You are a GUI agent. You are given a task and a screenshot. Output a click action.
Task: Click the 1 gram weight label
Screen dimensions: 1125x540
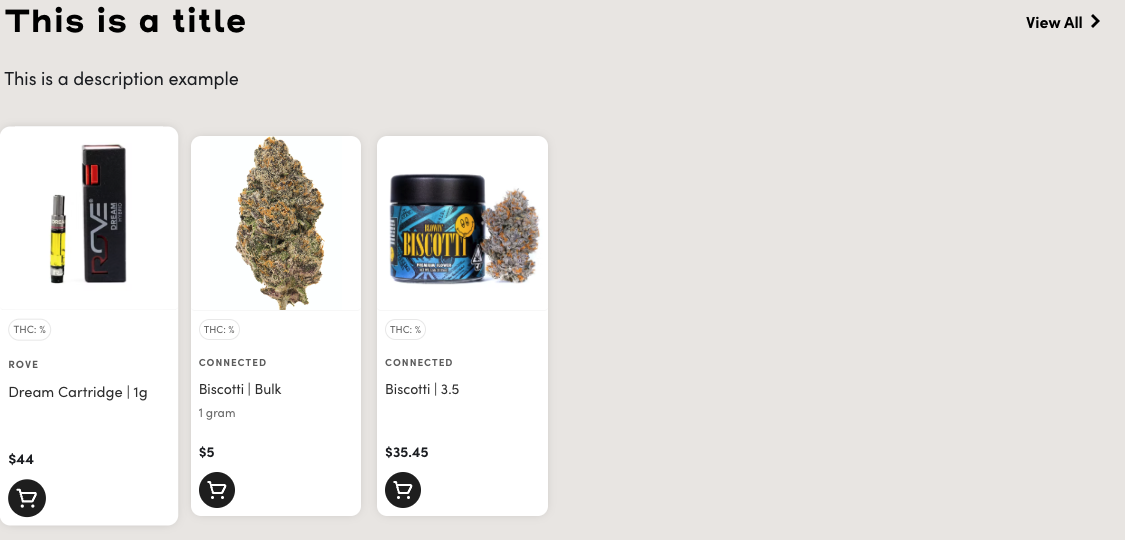[x=217, y=413]
